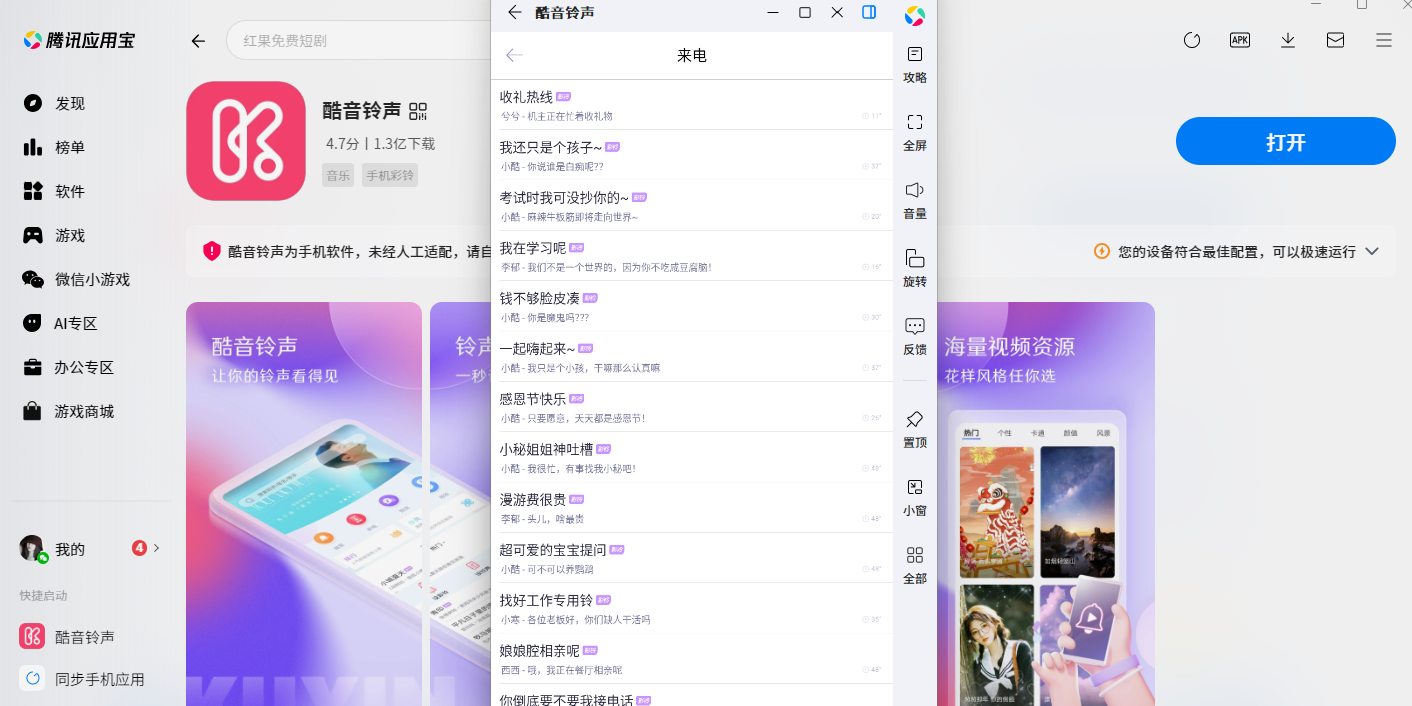Open the mail messages icon

point(1335,40)
